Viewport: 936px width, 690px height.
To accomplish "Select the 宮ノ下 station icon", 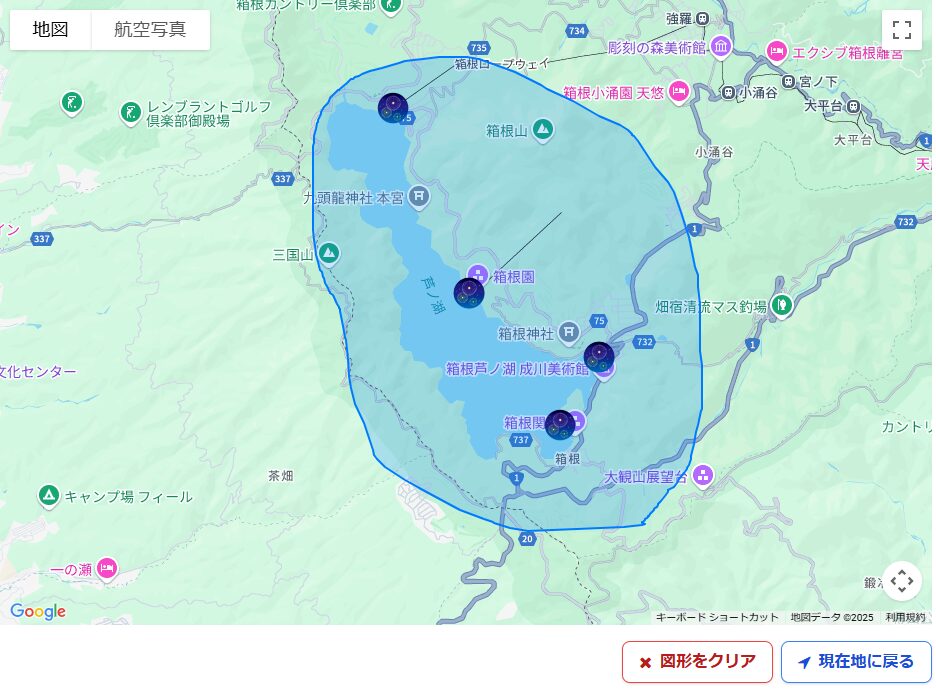I will pos(789,81).
